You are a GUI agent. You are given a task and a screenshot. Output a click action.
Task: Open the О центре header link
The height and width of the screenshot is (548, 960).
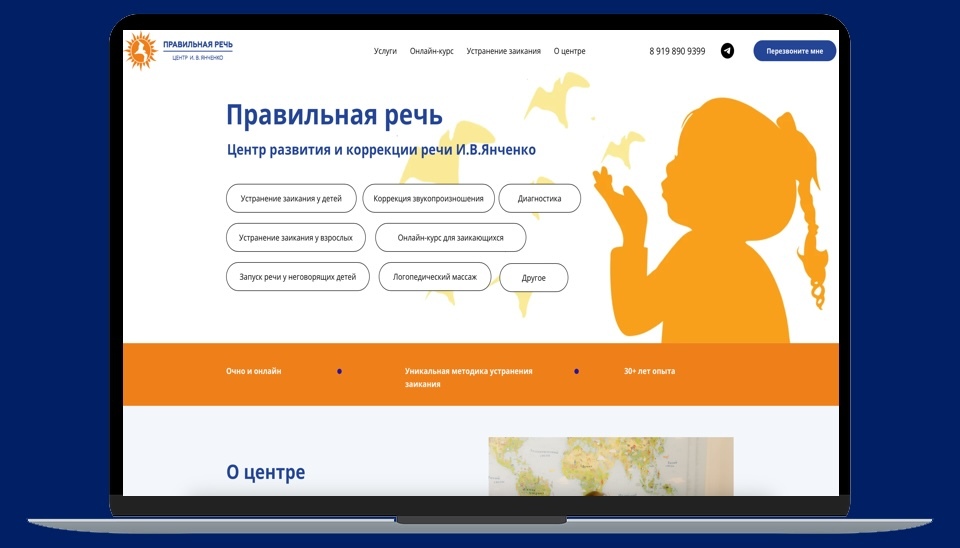[x=569, y=51]
